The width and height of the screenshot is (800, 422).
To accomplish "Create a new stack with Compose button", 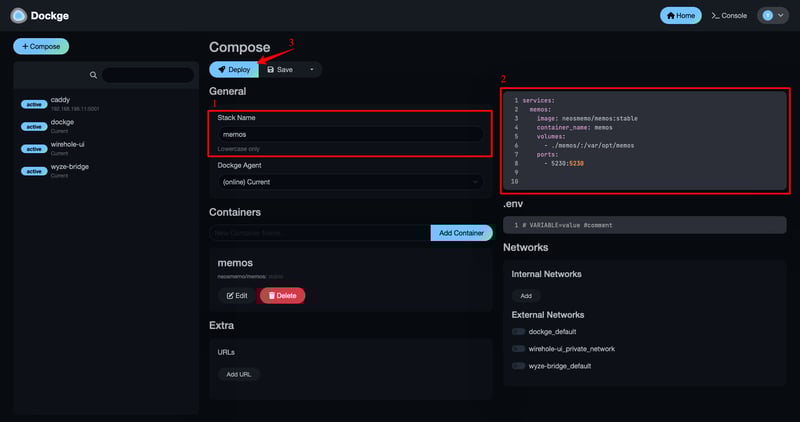I will point(41,46).
